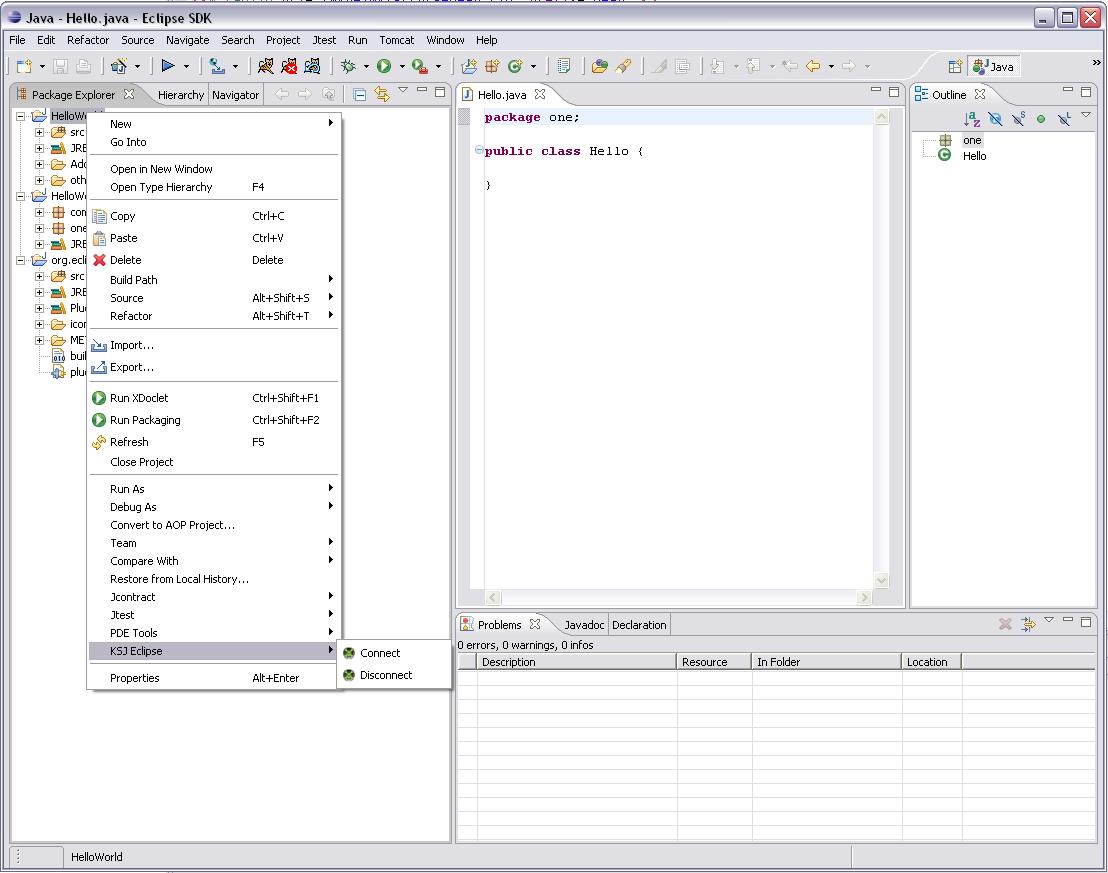Click the External Tools run icon

420,66
